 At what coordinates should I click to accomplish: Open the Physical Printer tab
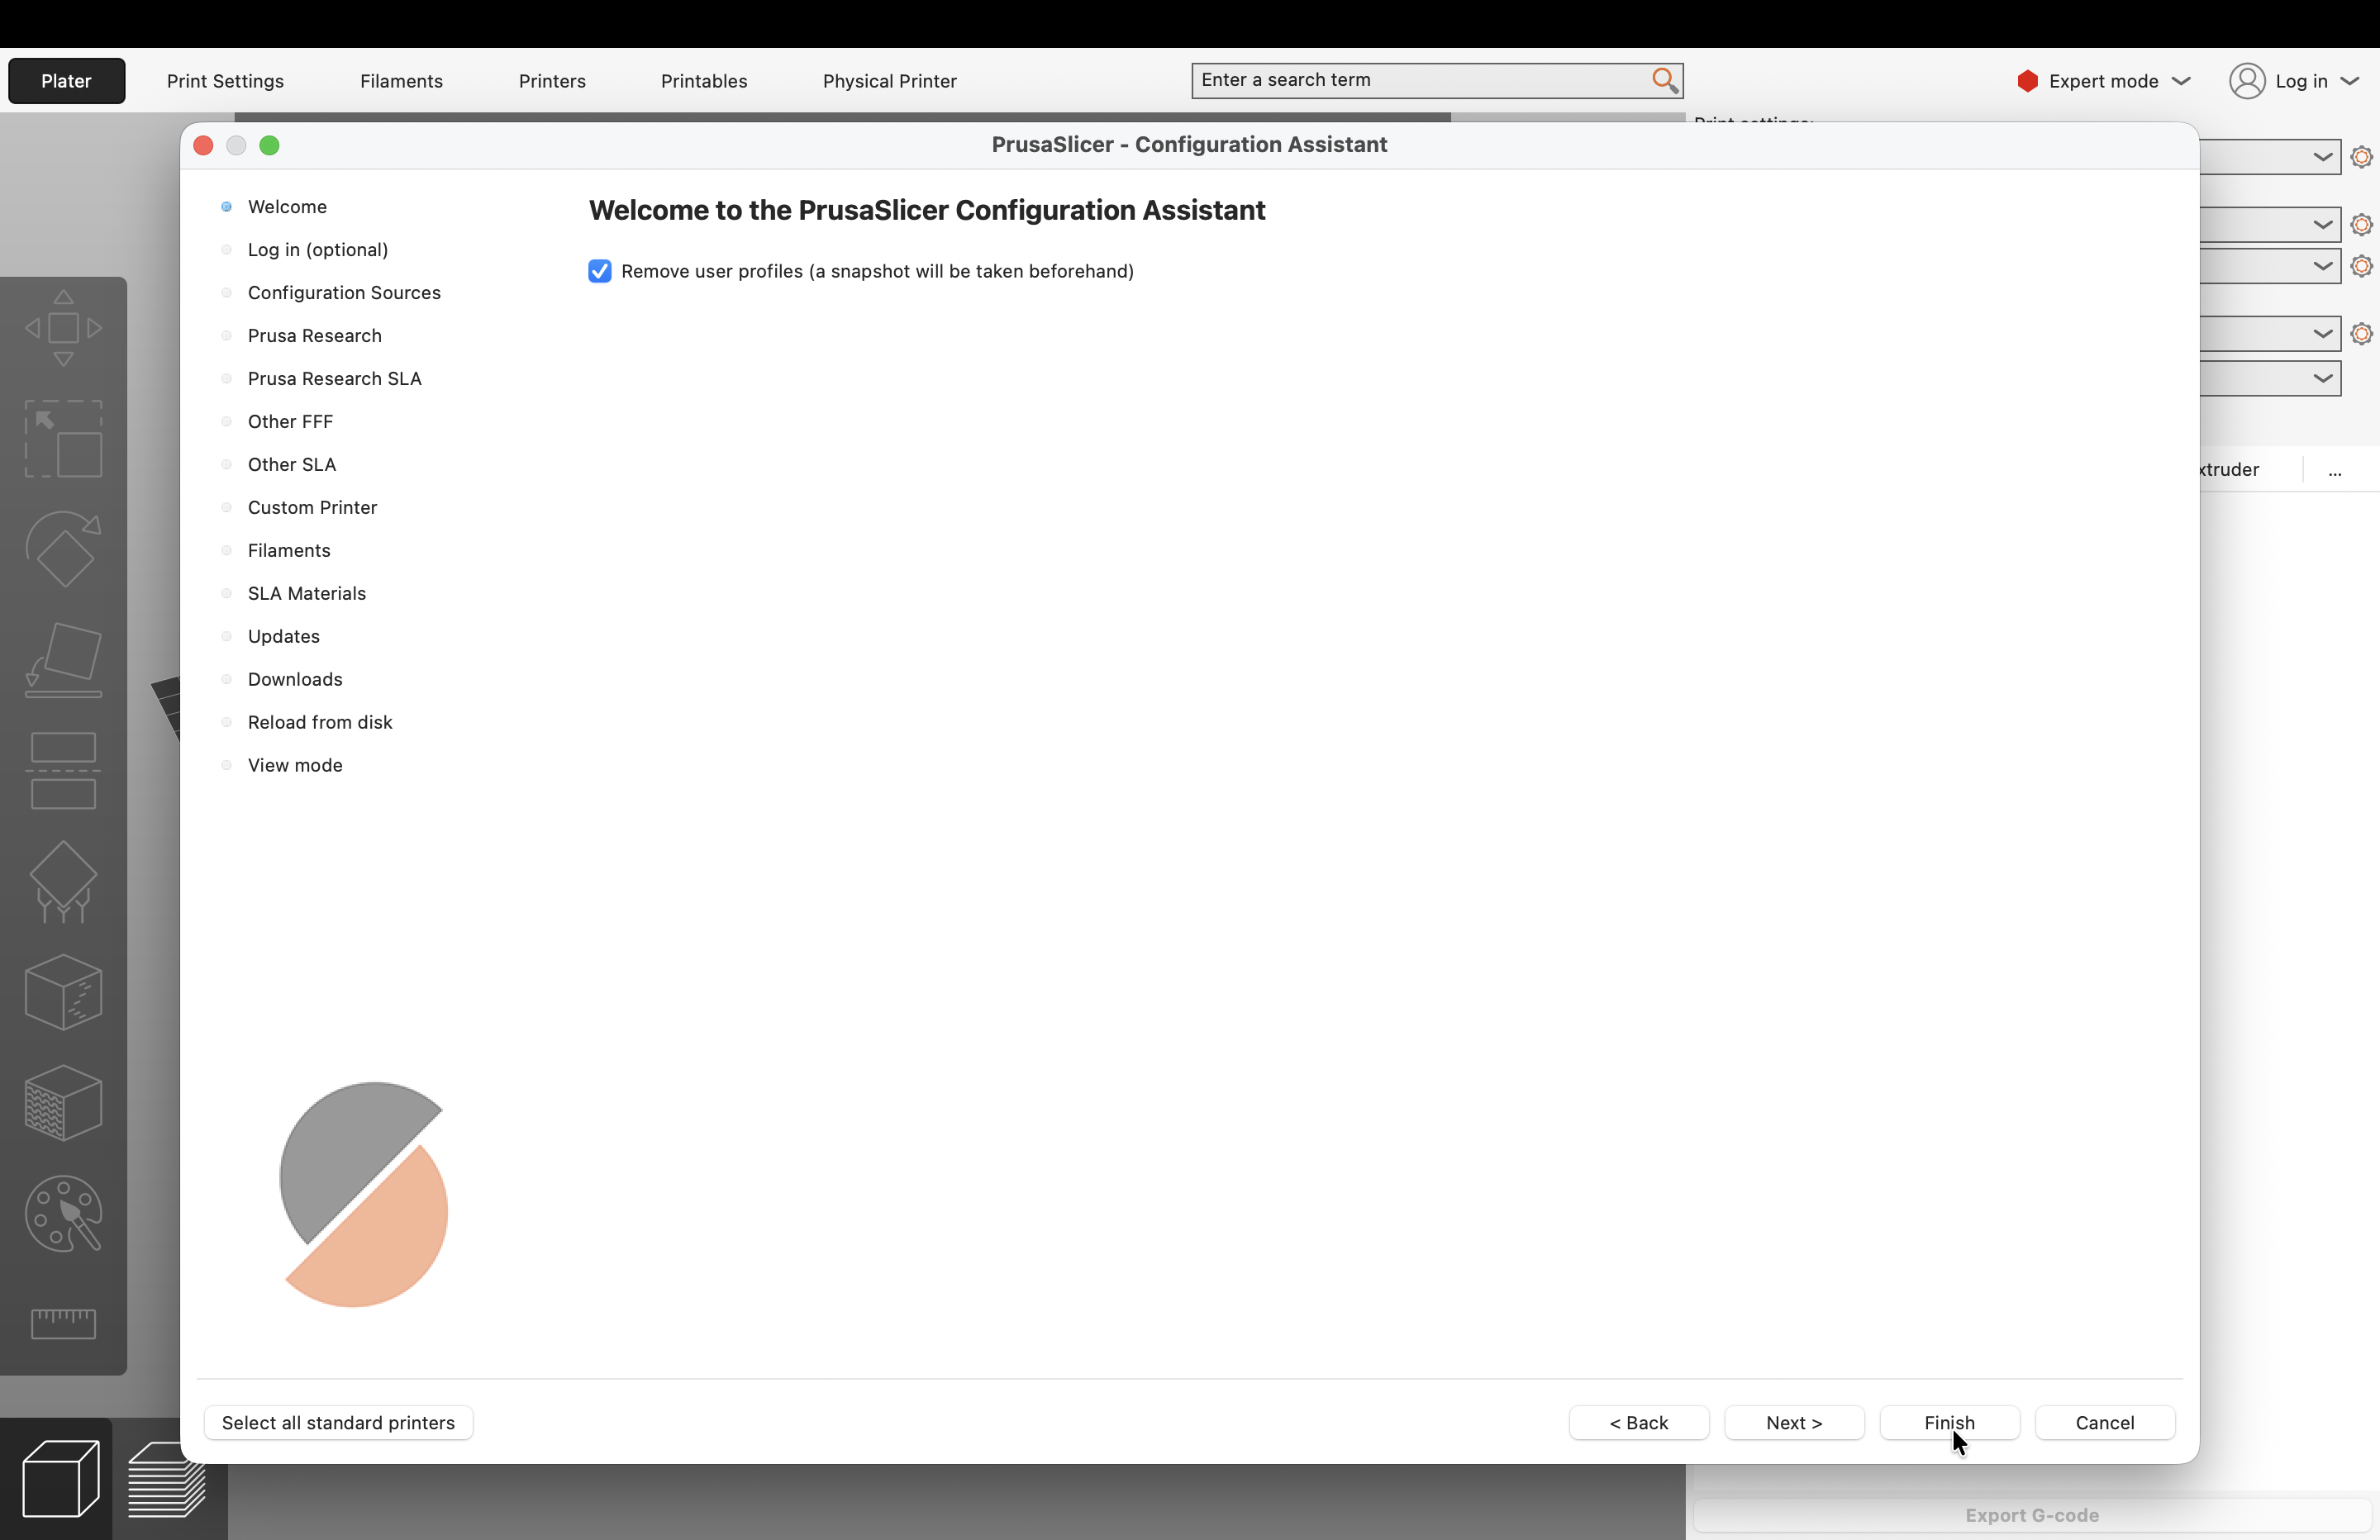tap(889, 81)
